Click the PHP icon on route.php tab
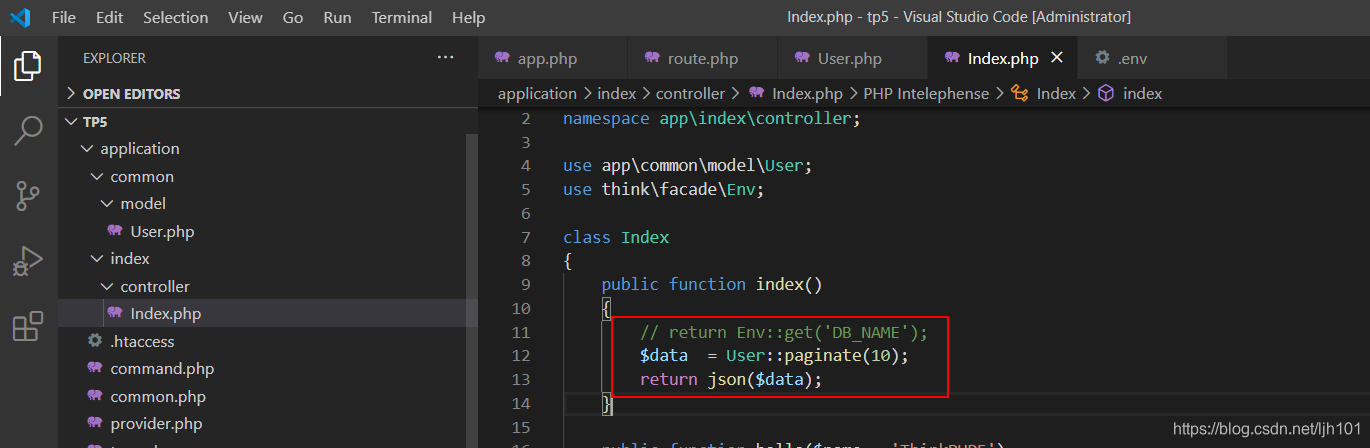This screenshot has width=1370, height=448. [x=653, y=58]
